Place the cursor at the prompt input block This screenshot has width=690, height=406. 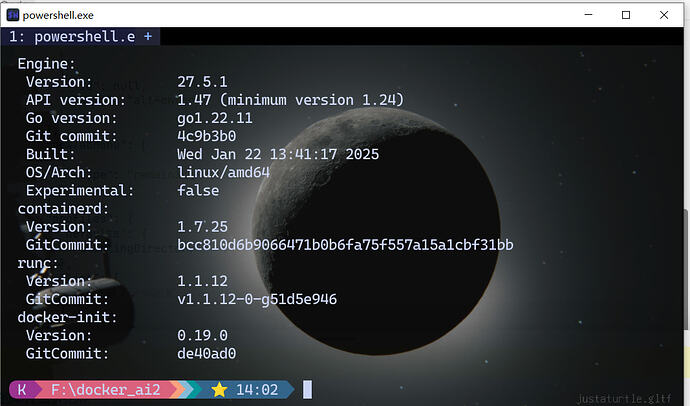coord(308,390)
